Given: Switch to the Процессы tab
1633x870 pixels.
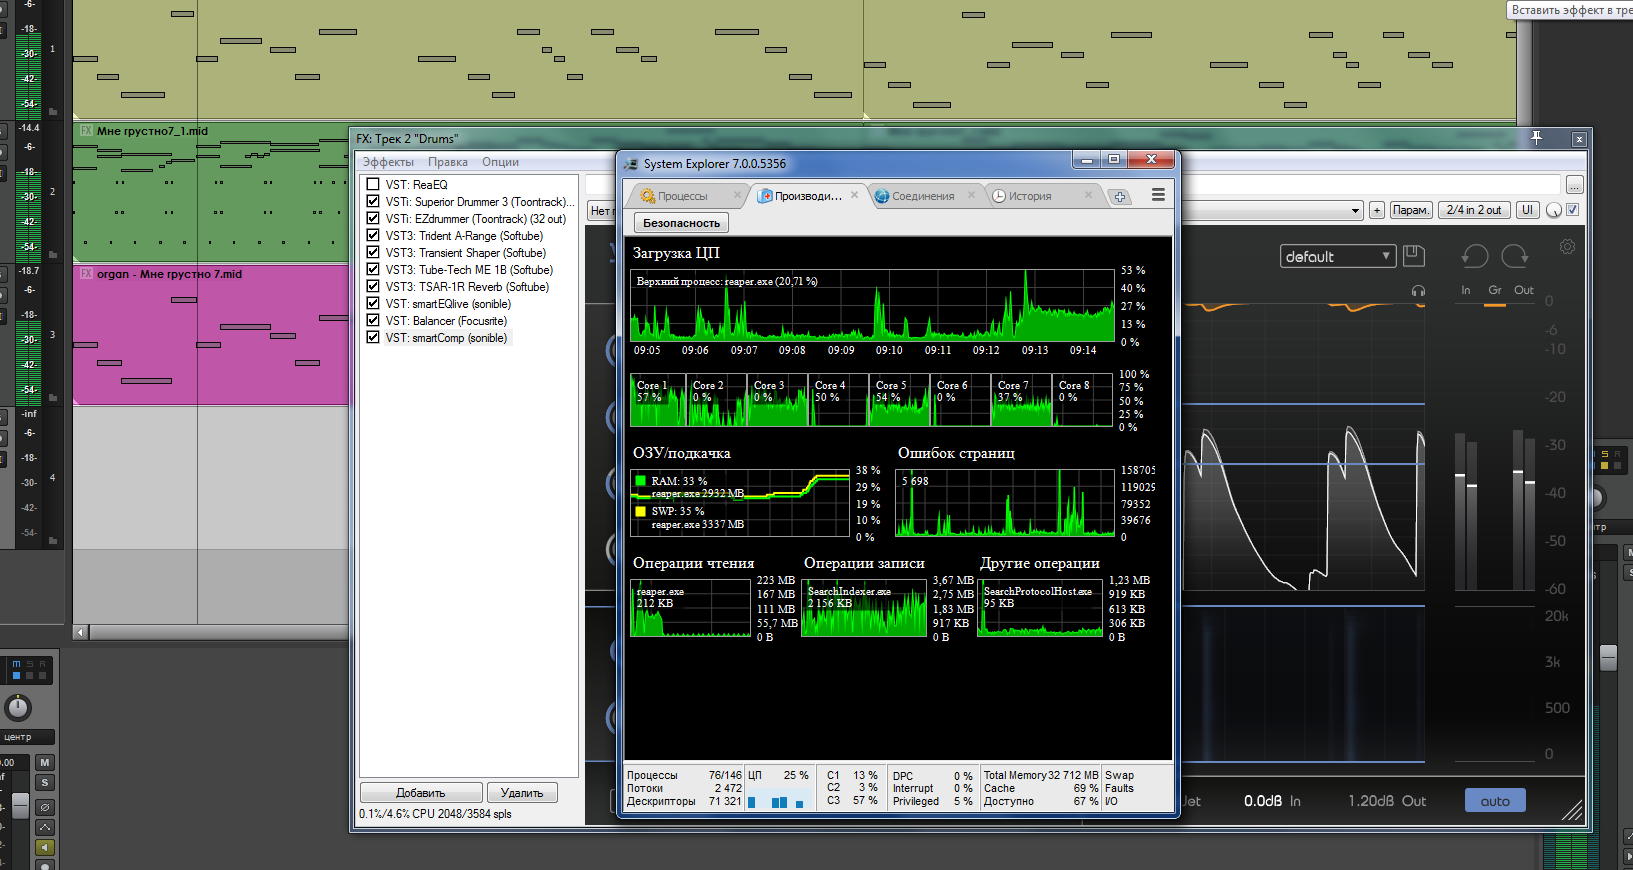Looking at the screenshot, I should tap(683, 196).
